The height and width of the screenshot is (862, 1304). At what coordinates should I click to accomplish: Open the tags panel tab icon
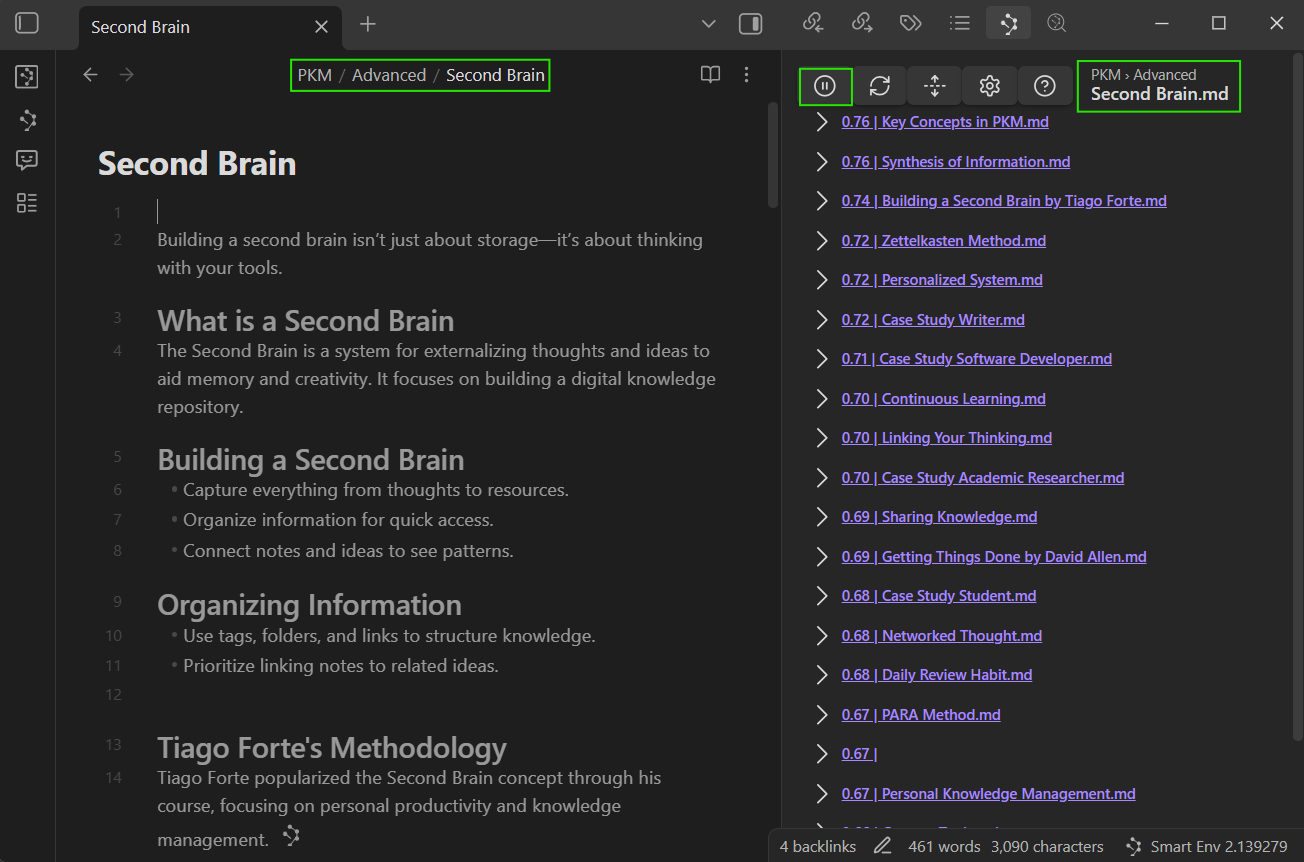click(x=910, y=24)
